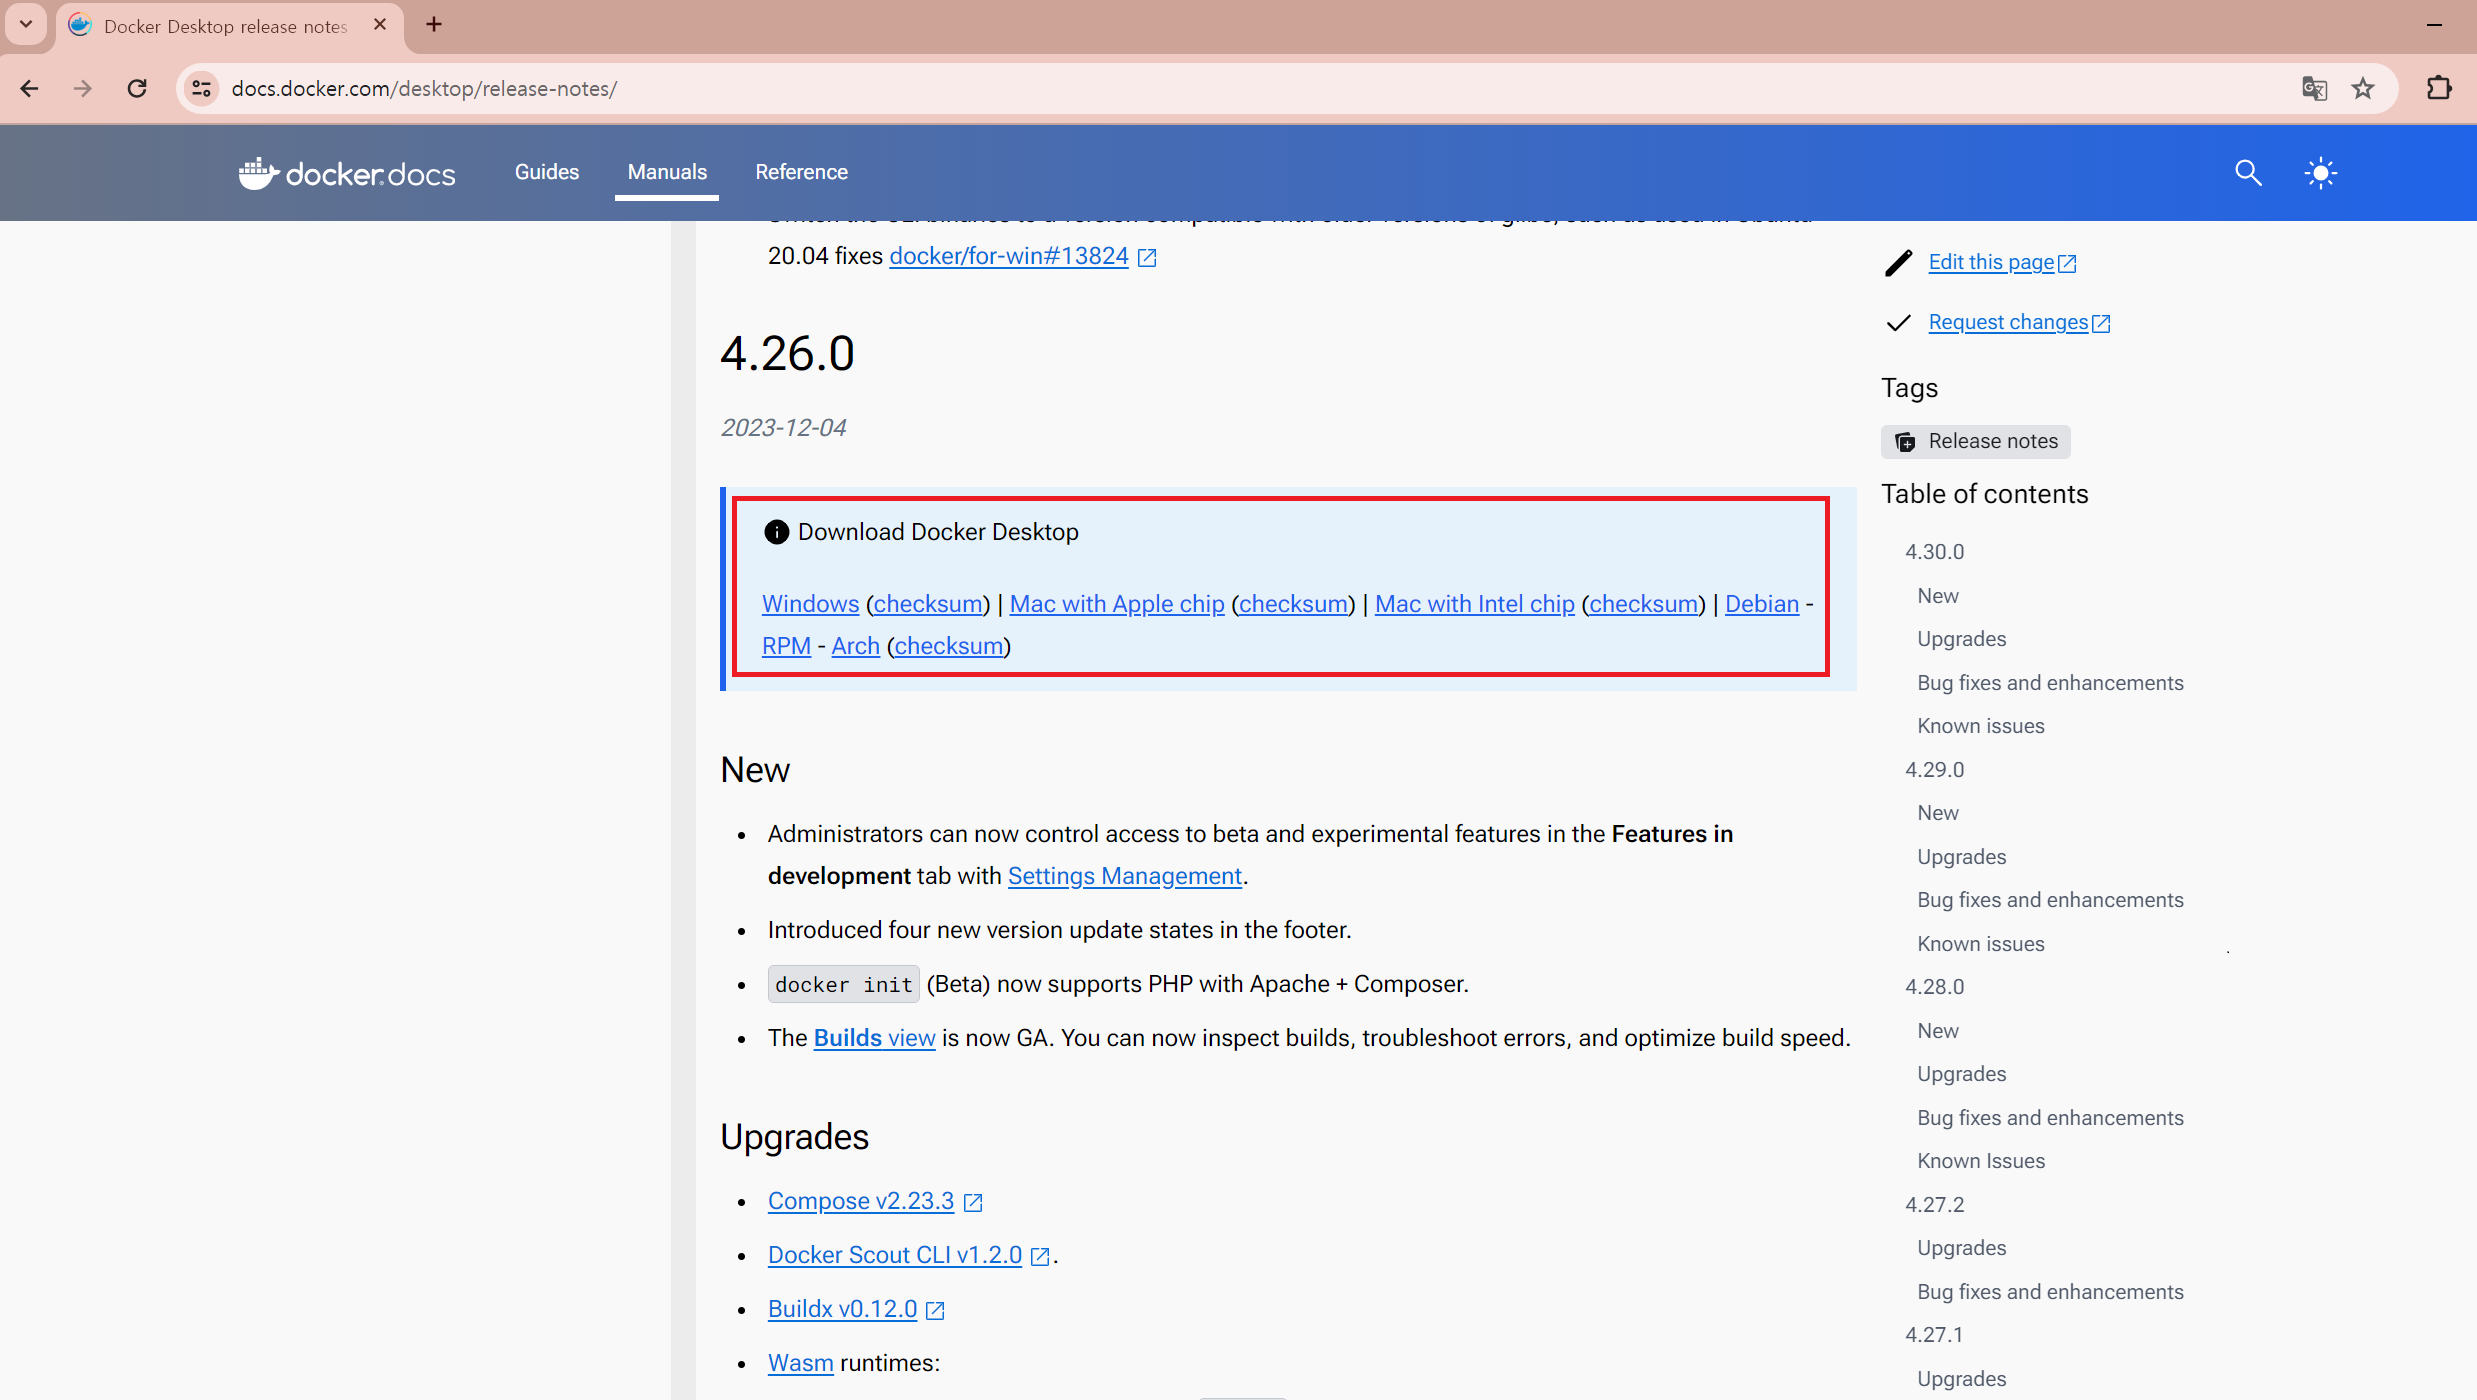Reload the page with the refresh icon
Viewport: 2477px width, 1400px height.
137,89
